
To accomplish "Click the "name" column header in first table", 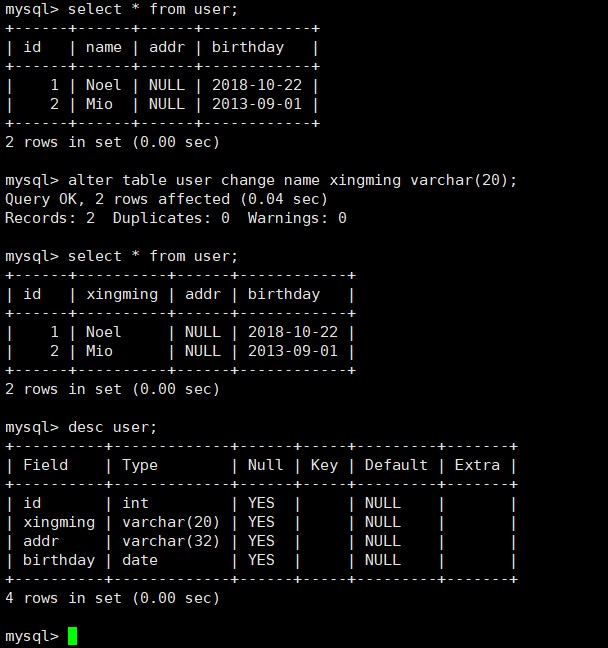I will point(103,47).
